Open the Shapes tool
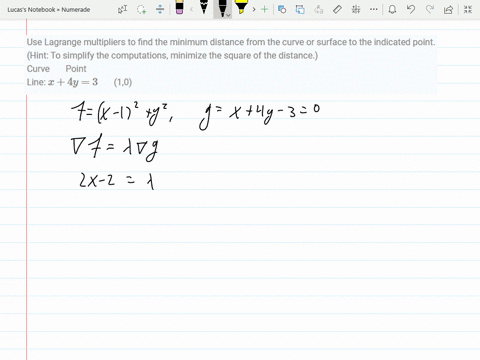The image size is (480, 360). pyautogui.click(x=282, y=9)
